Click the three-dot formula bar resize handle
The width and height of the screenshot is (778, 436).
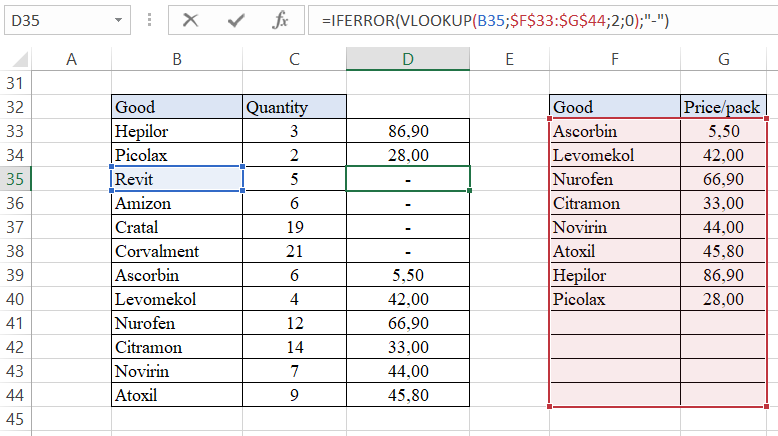(149, 19)
